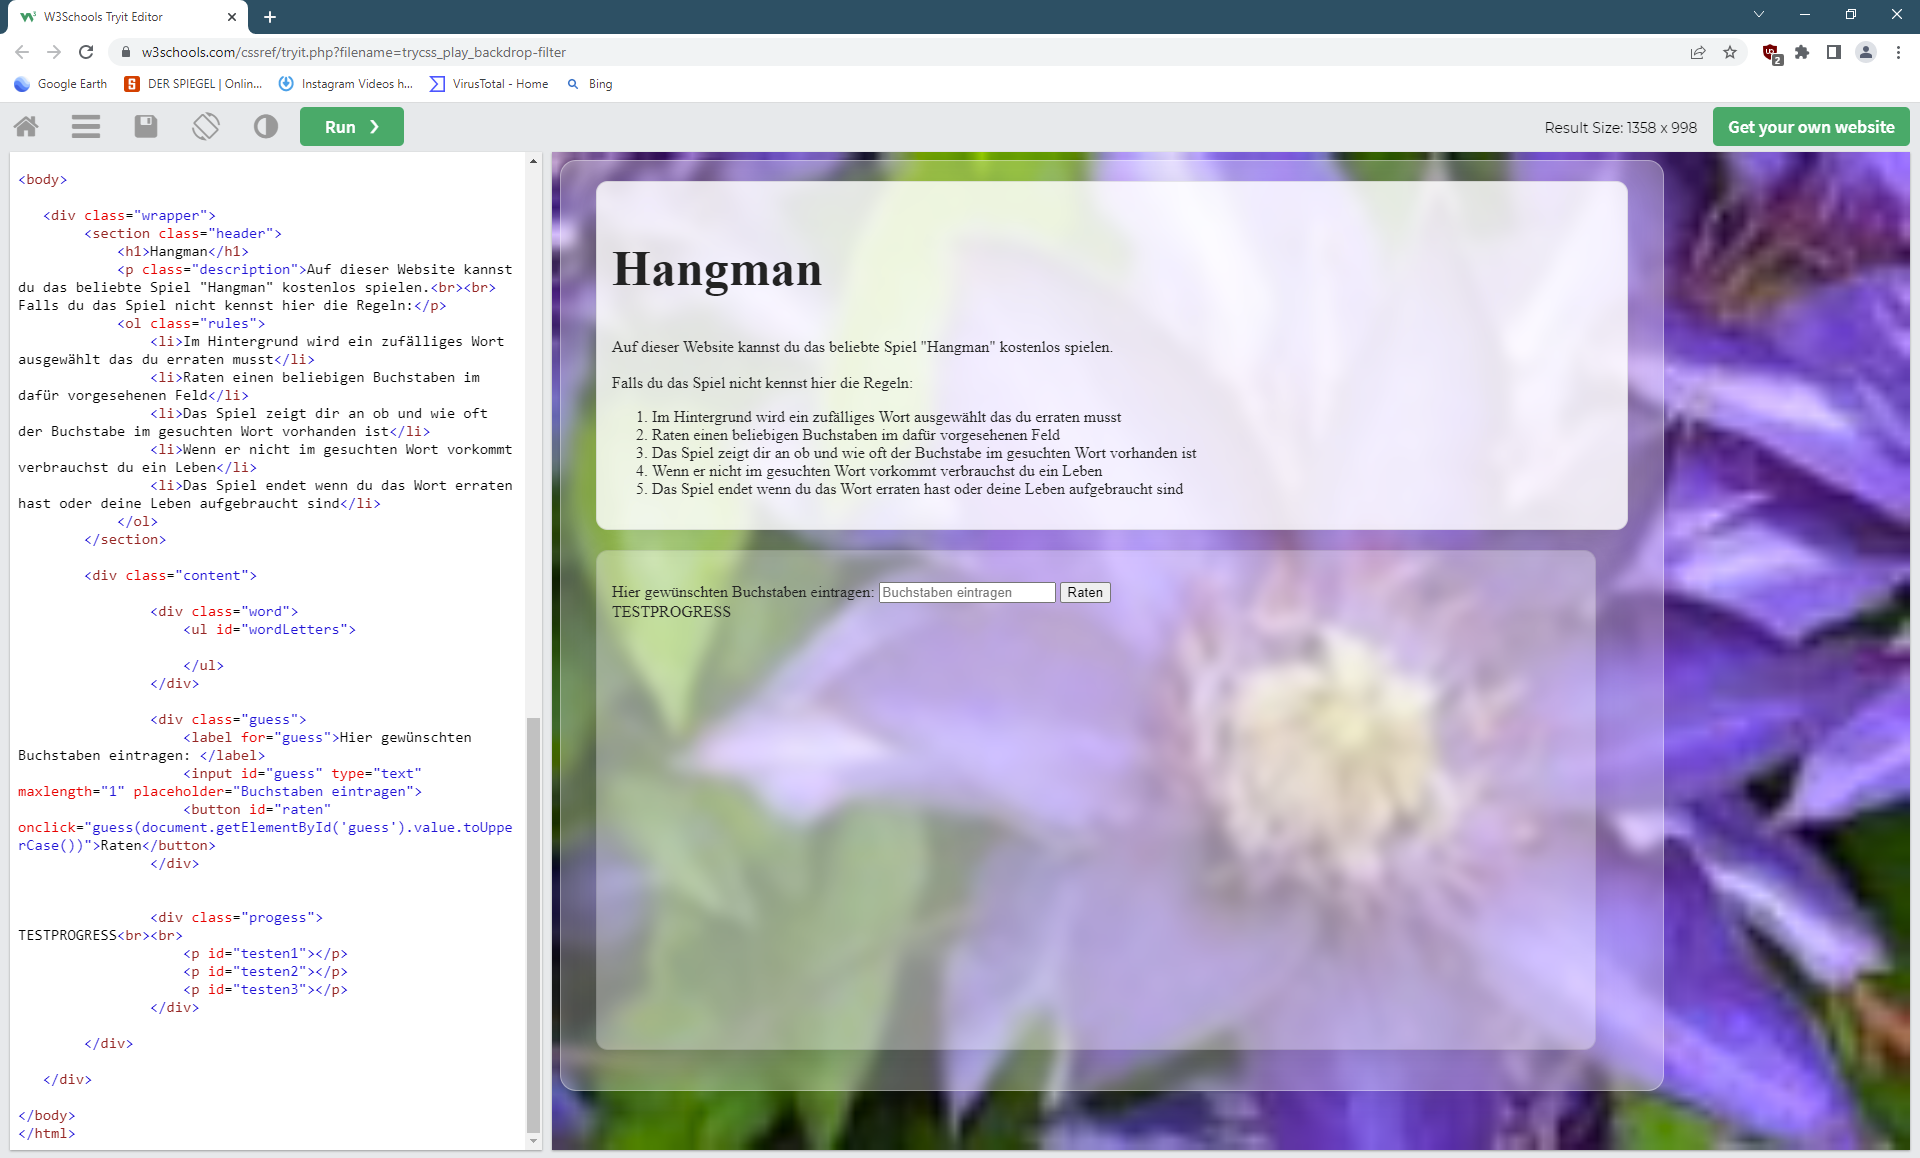Image resolution: width=1920 pixels, height=1158 pixels.
Task: Open a new browser tab
Action: [x=270, y=17]
